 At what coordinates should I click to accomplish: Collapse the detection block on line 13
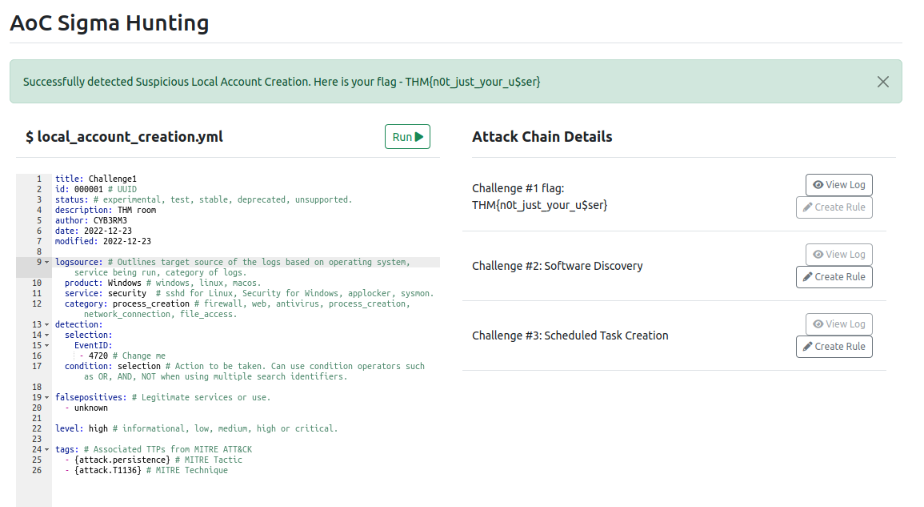point(47,324)
